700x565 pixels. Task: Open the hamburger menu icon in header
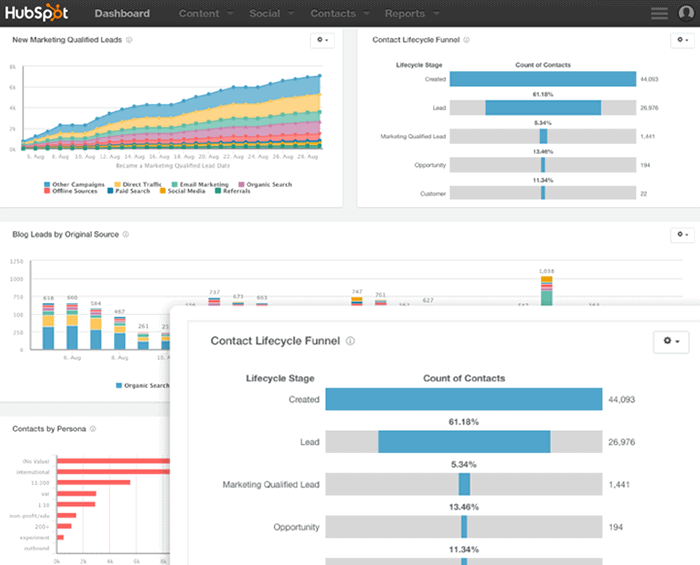659,13
